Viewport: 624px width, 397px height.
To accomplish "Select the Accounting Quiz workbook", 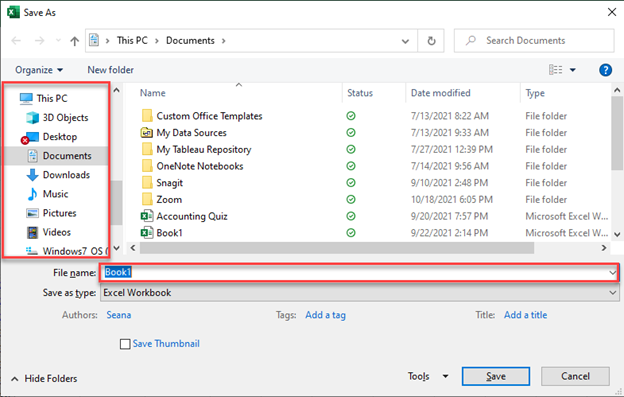I will pyautogui.click(x=192, y=216).
